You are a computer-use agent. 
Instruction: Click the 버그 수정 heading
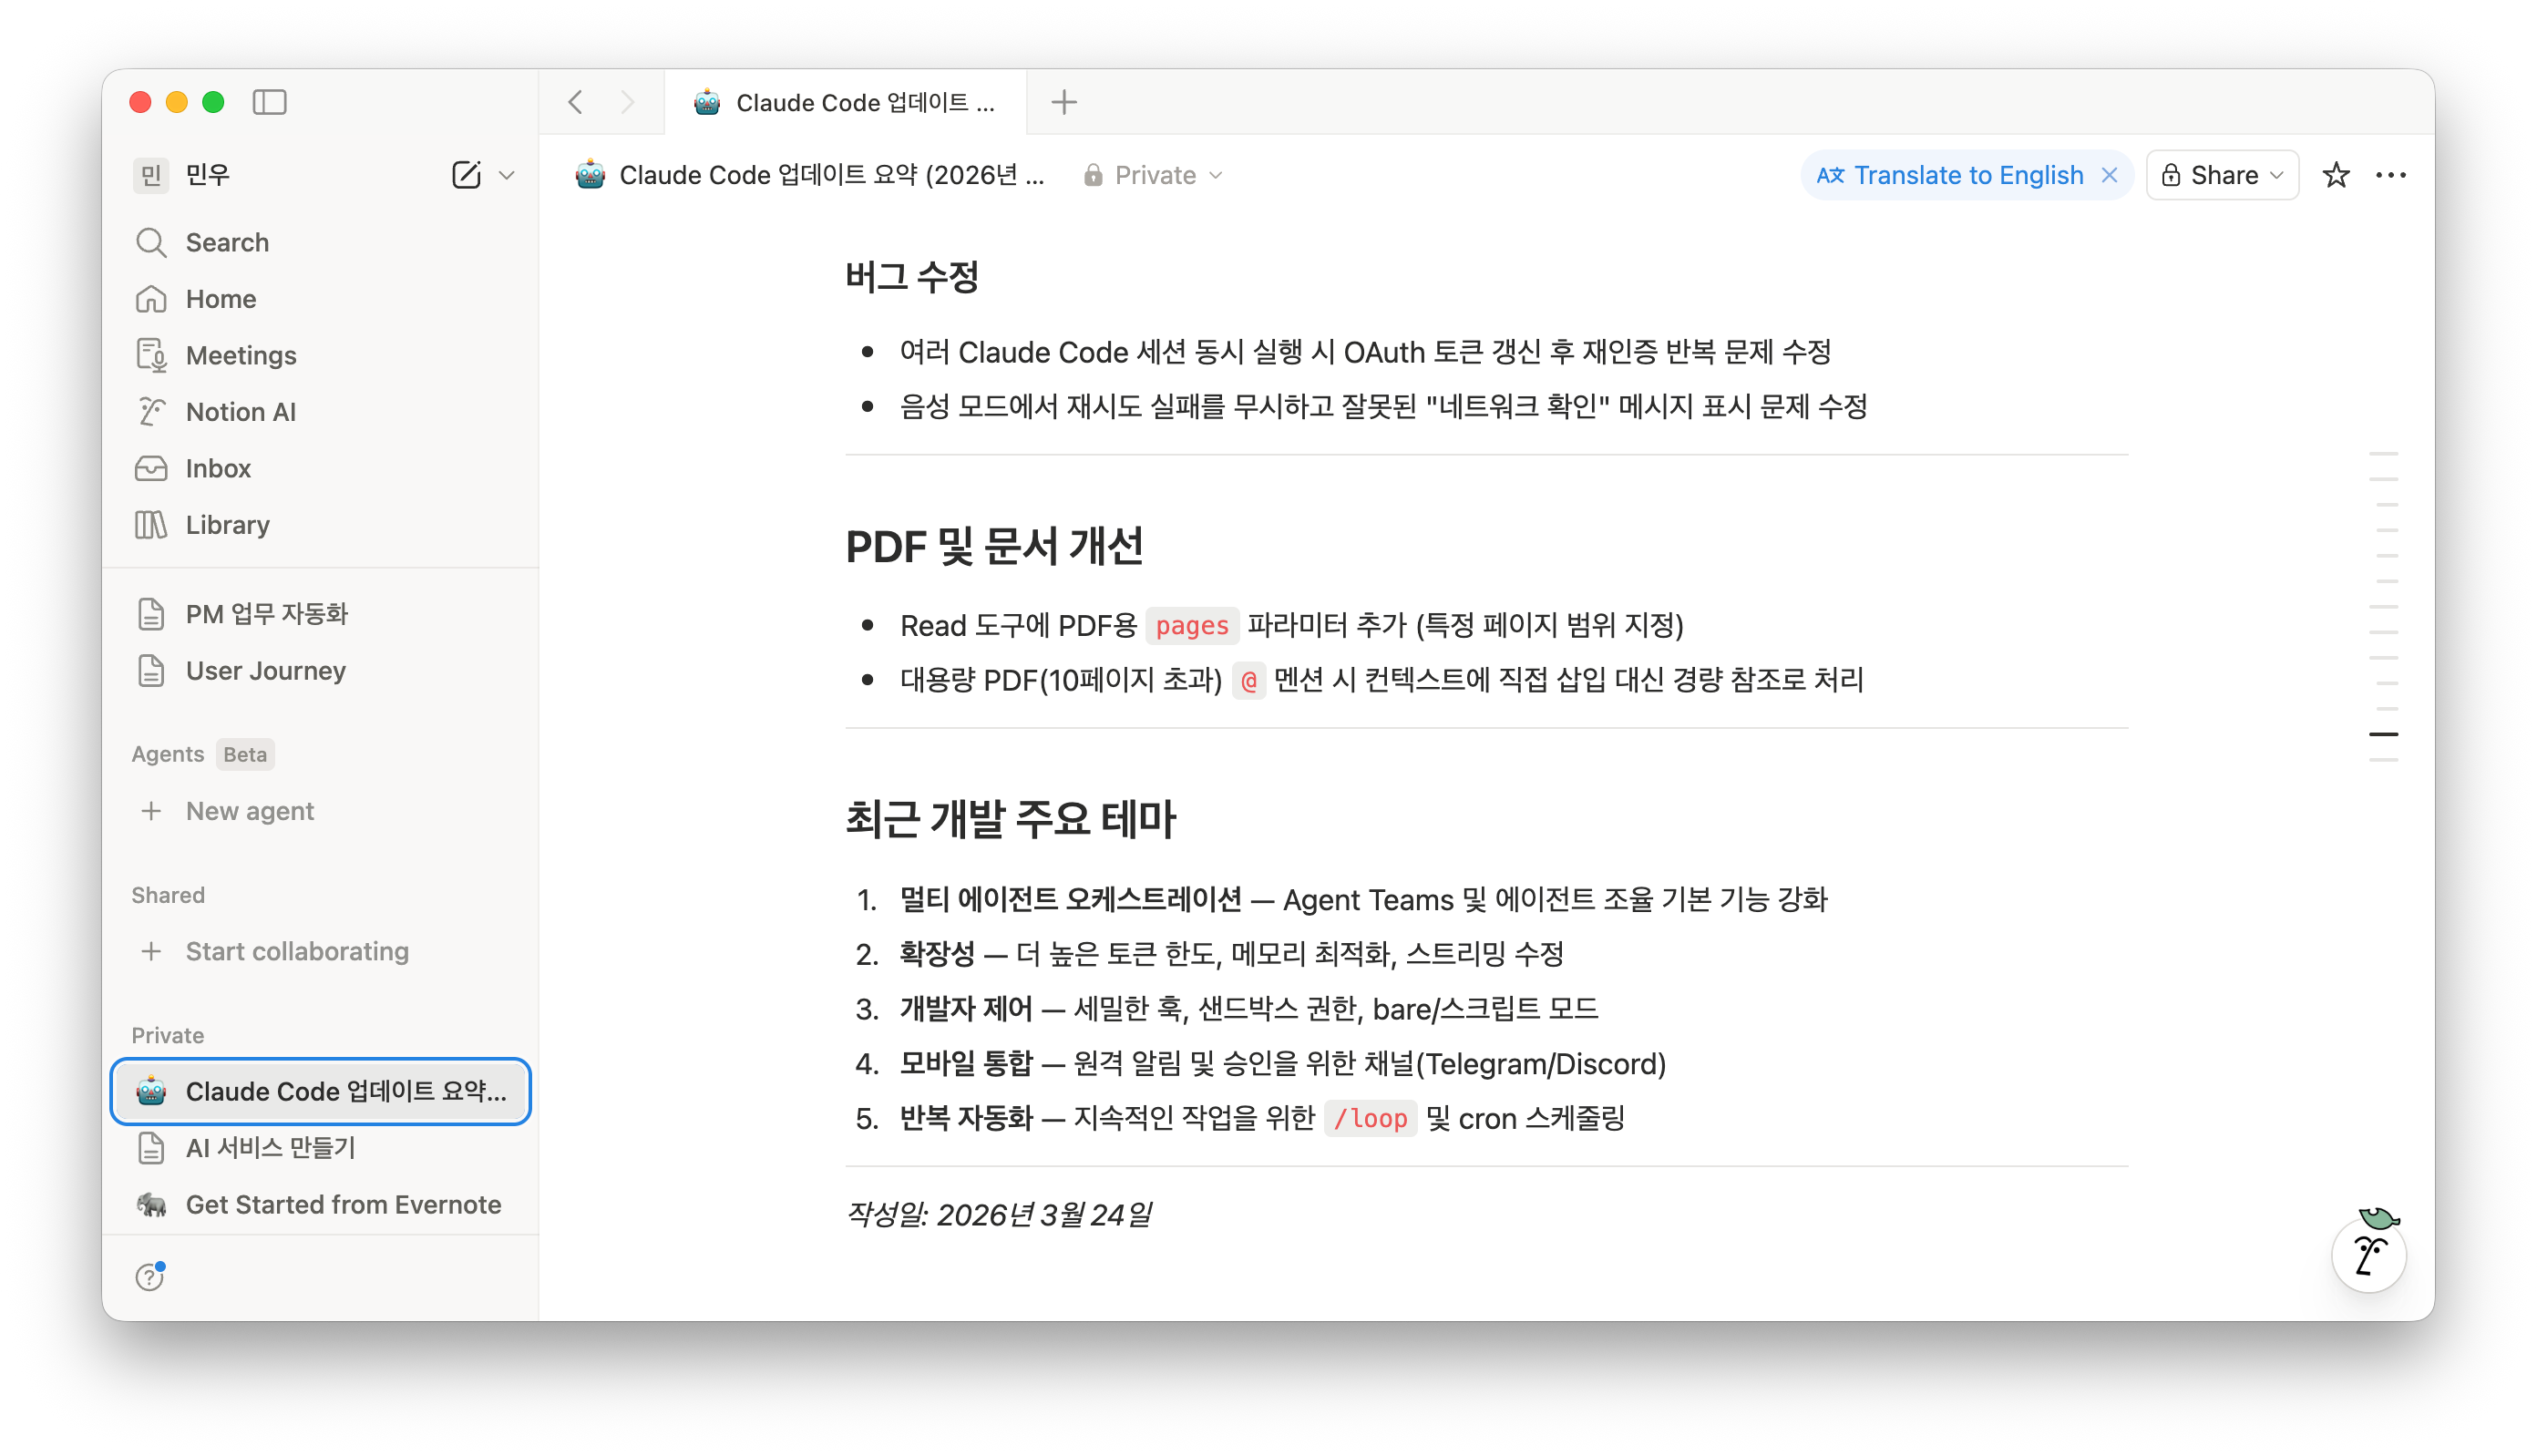click(x=912, y=277)
